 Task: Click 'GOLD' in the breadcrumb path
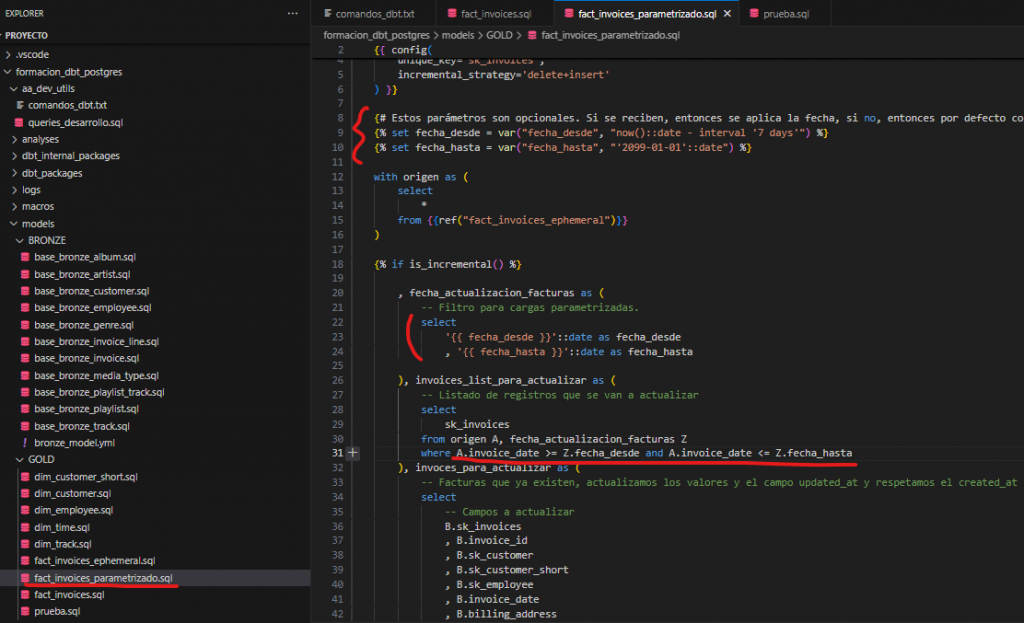(x=499, y=35)
